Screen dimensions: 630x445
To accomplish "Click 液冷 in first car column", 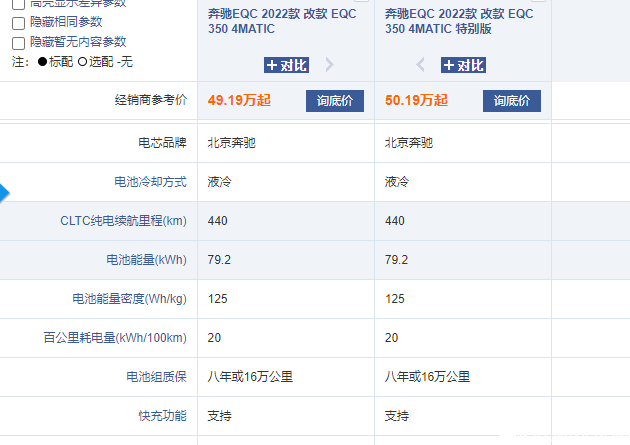I will pyautogui.click(x=219, y=182).
